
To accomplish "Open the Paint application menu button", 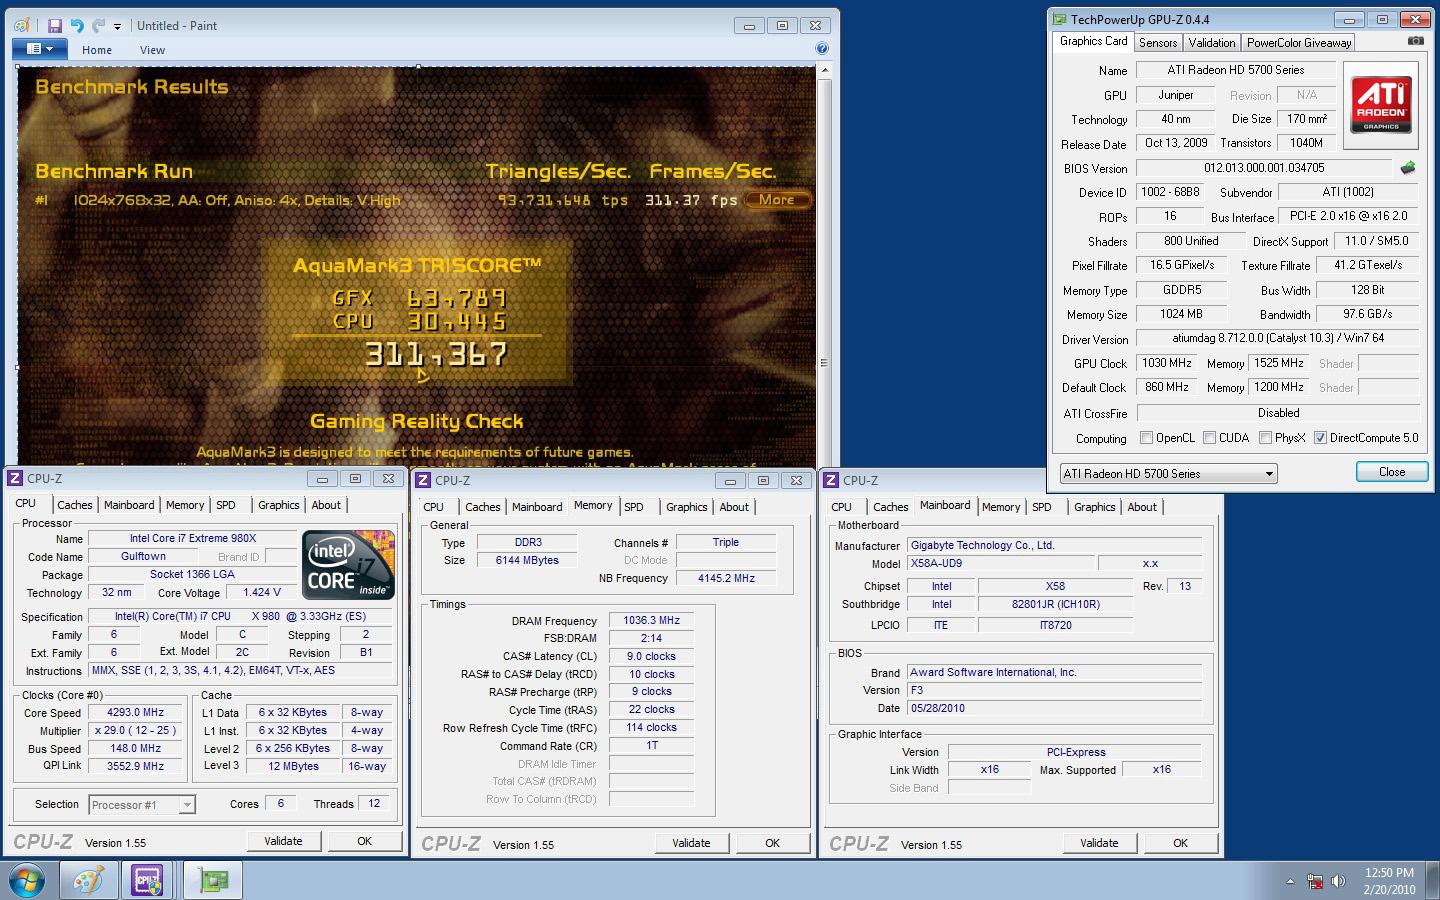I will pyautogui.click(x=41, y=48).
